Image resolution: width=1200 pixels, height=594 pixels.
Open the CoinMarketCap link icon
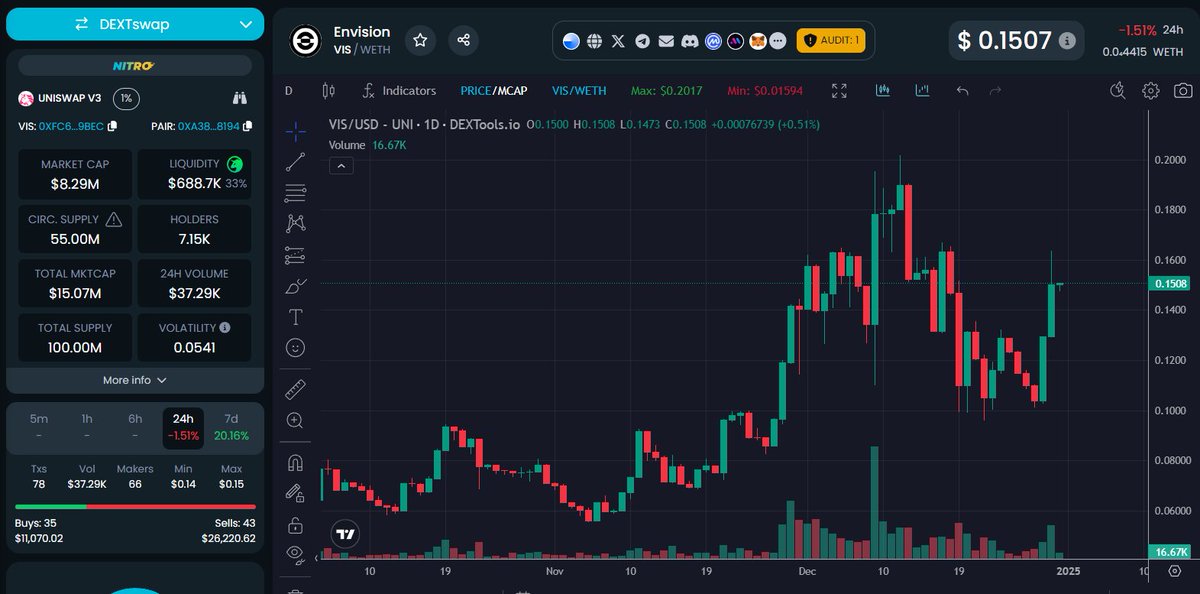pos(714,41)
